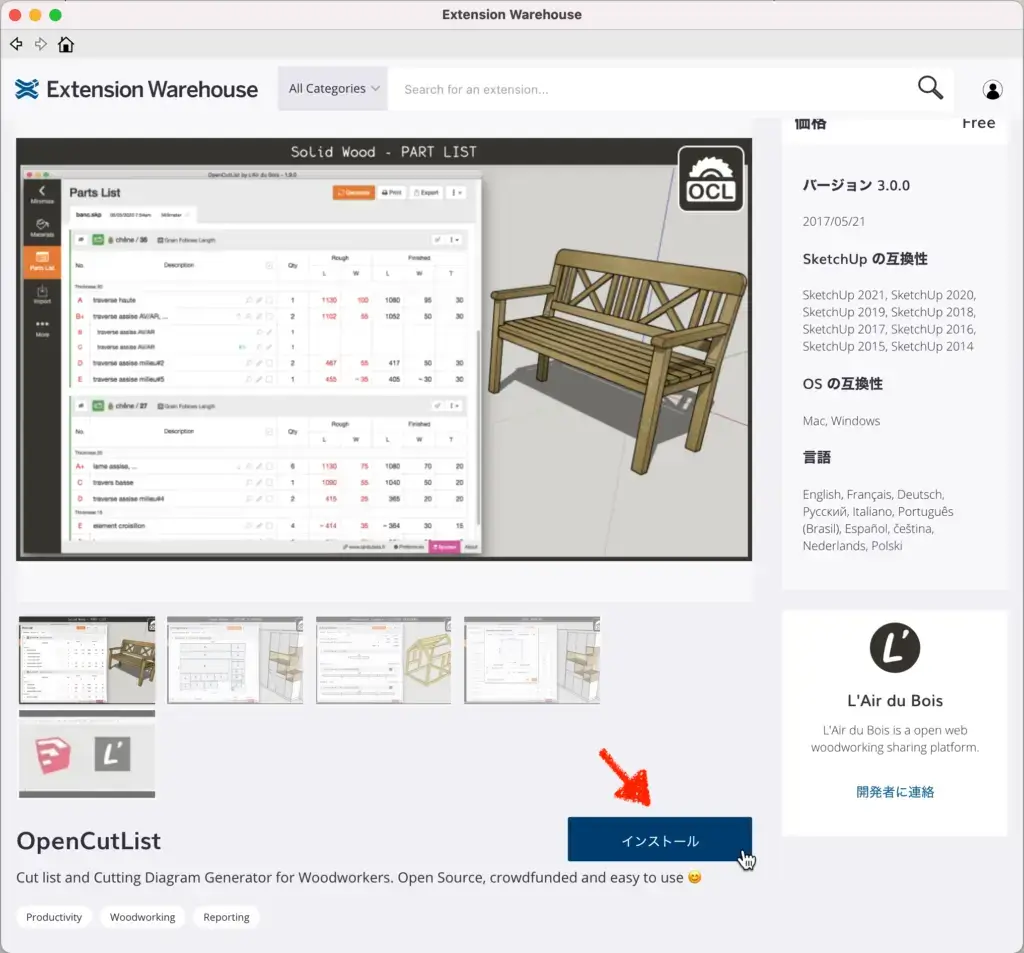Select the bench parts list thumbnail
1024x953 pixels.
(87, 660)
